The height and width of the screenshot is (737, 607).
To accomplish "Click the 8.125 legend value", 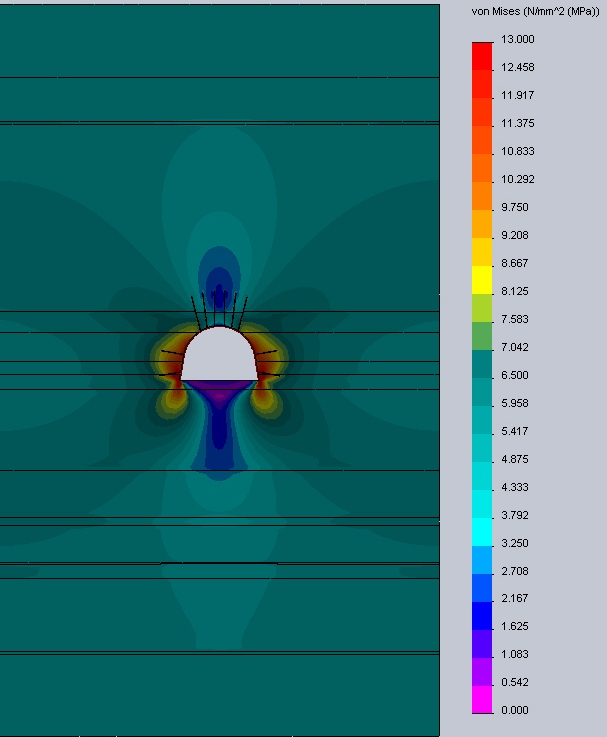I will (x=515, y=291).
